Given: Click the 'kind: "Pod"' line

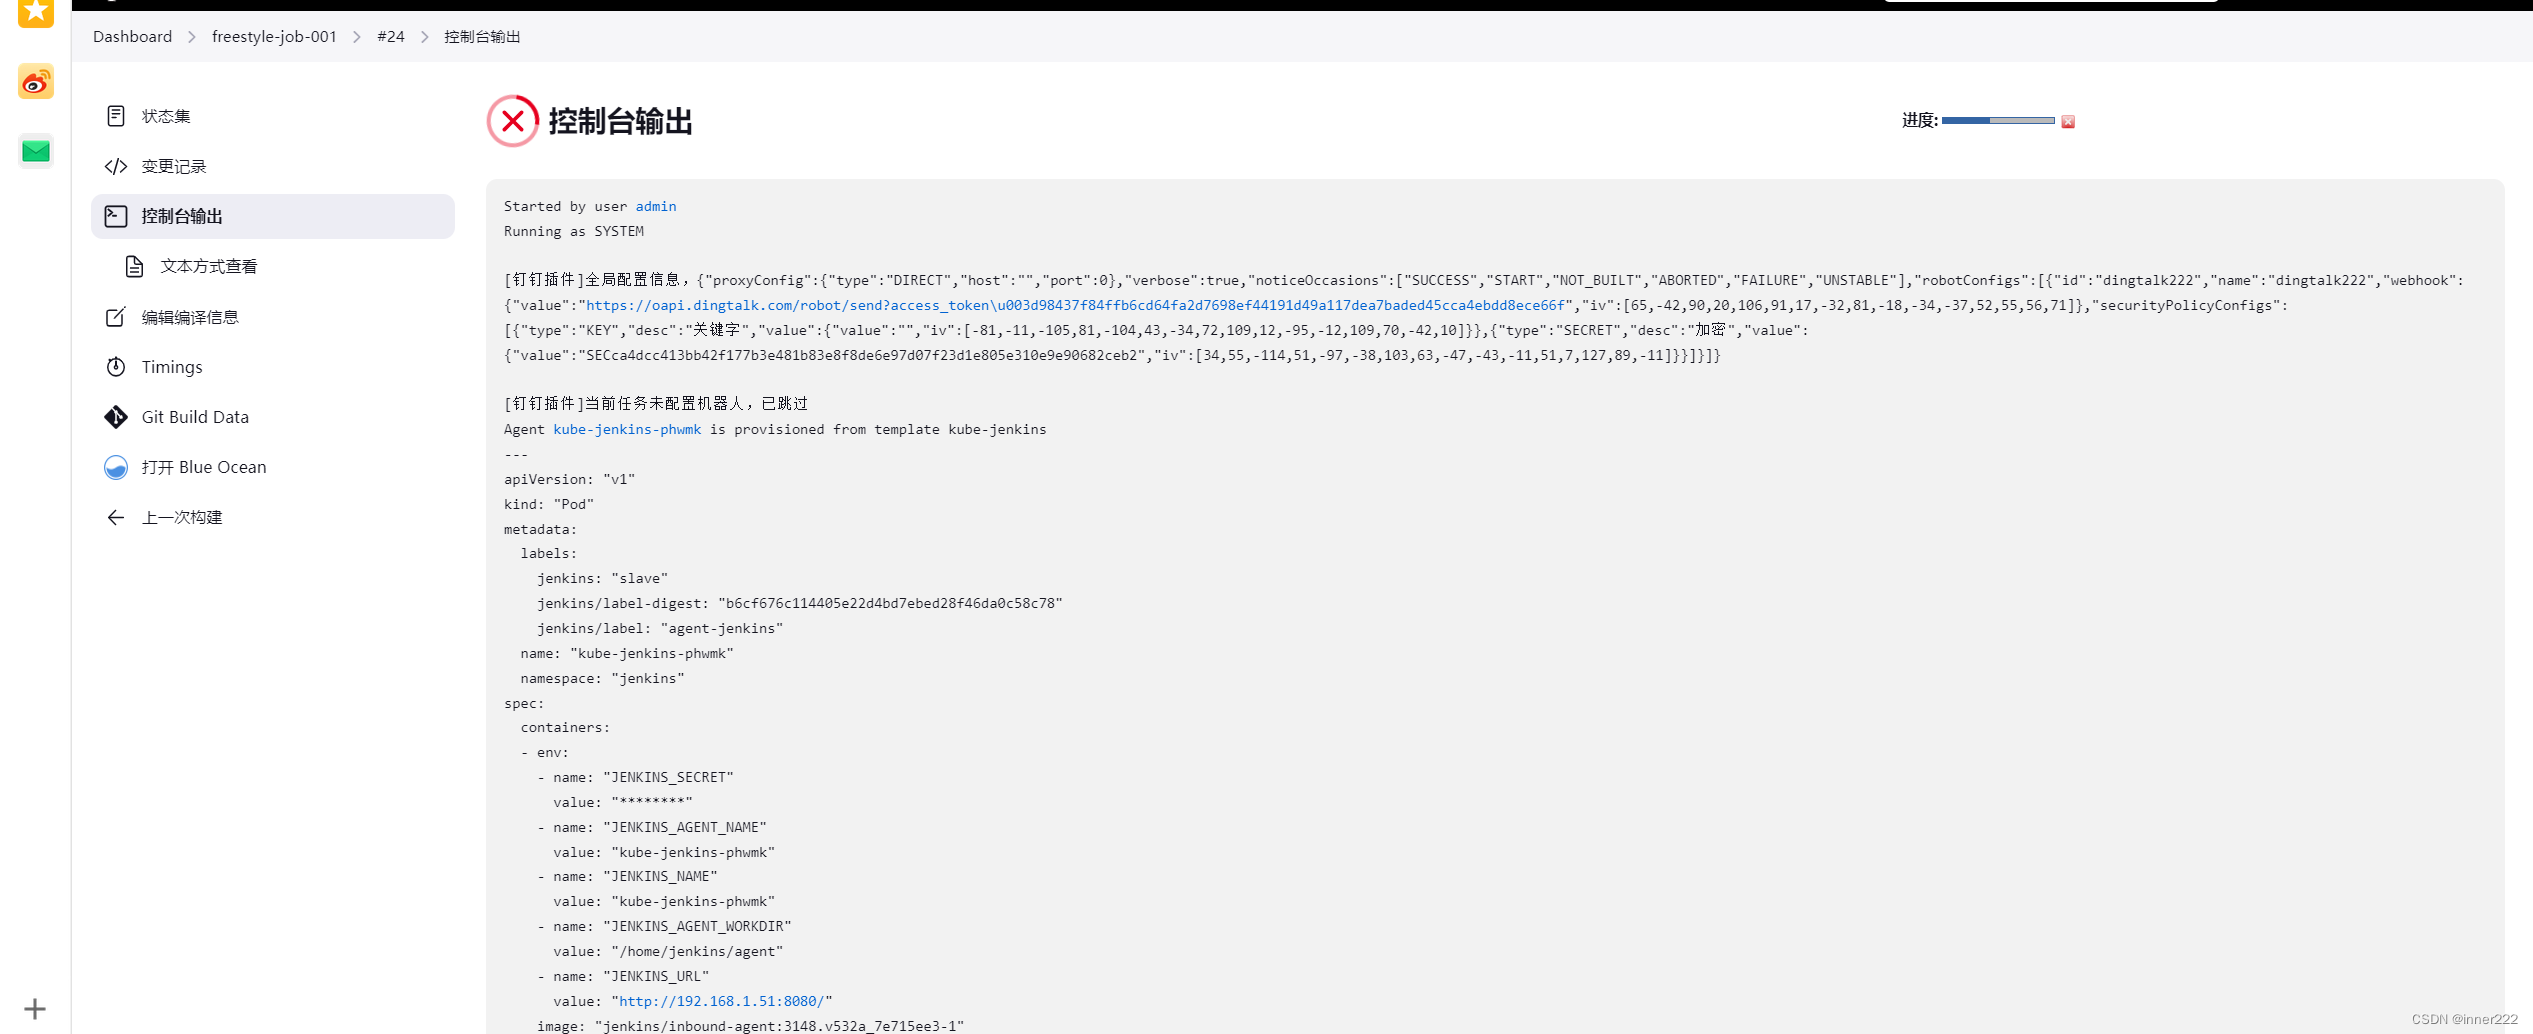Looking at the screenshot, I should [x=549, y=504].
